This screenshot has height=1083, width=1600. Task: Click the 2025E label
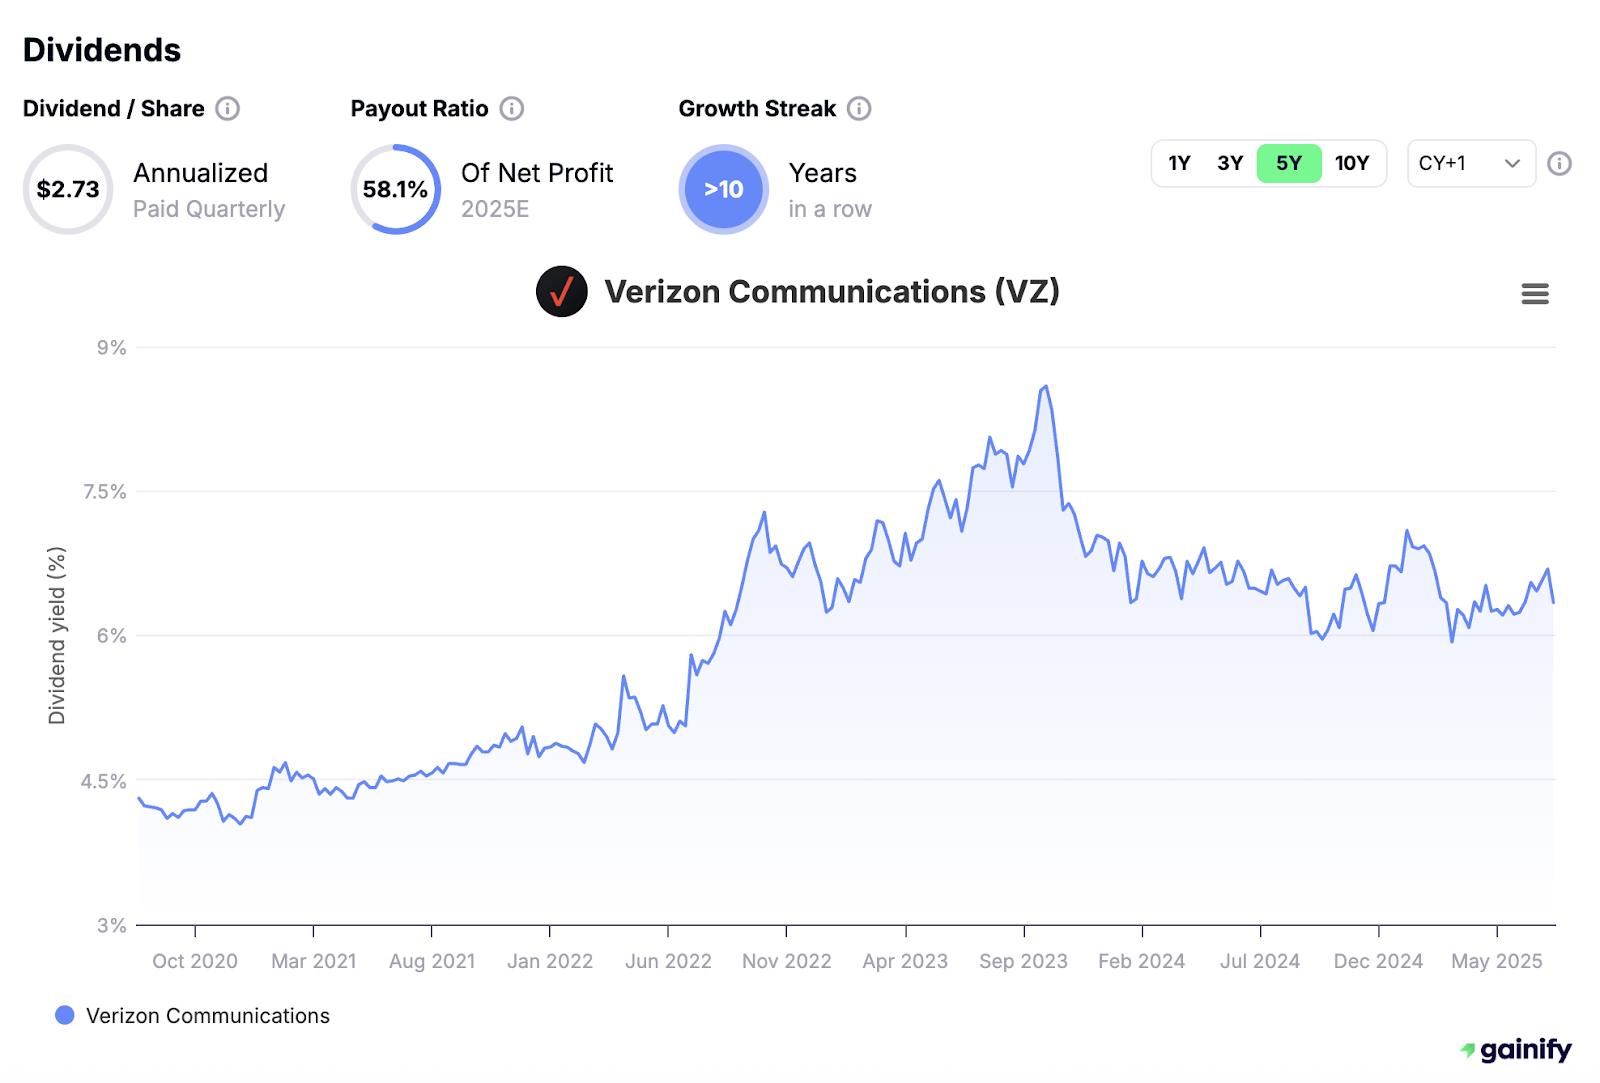click(x=495, y=209)
